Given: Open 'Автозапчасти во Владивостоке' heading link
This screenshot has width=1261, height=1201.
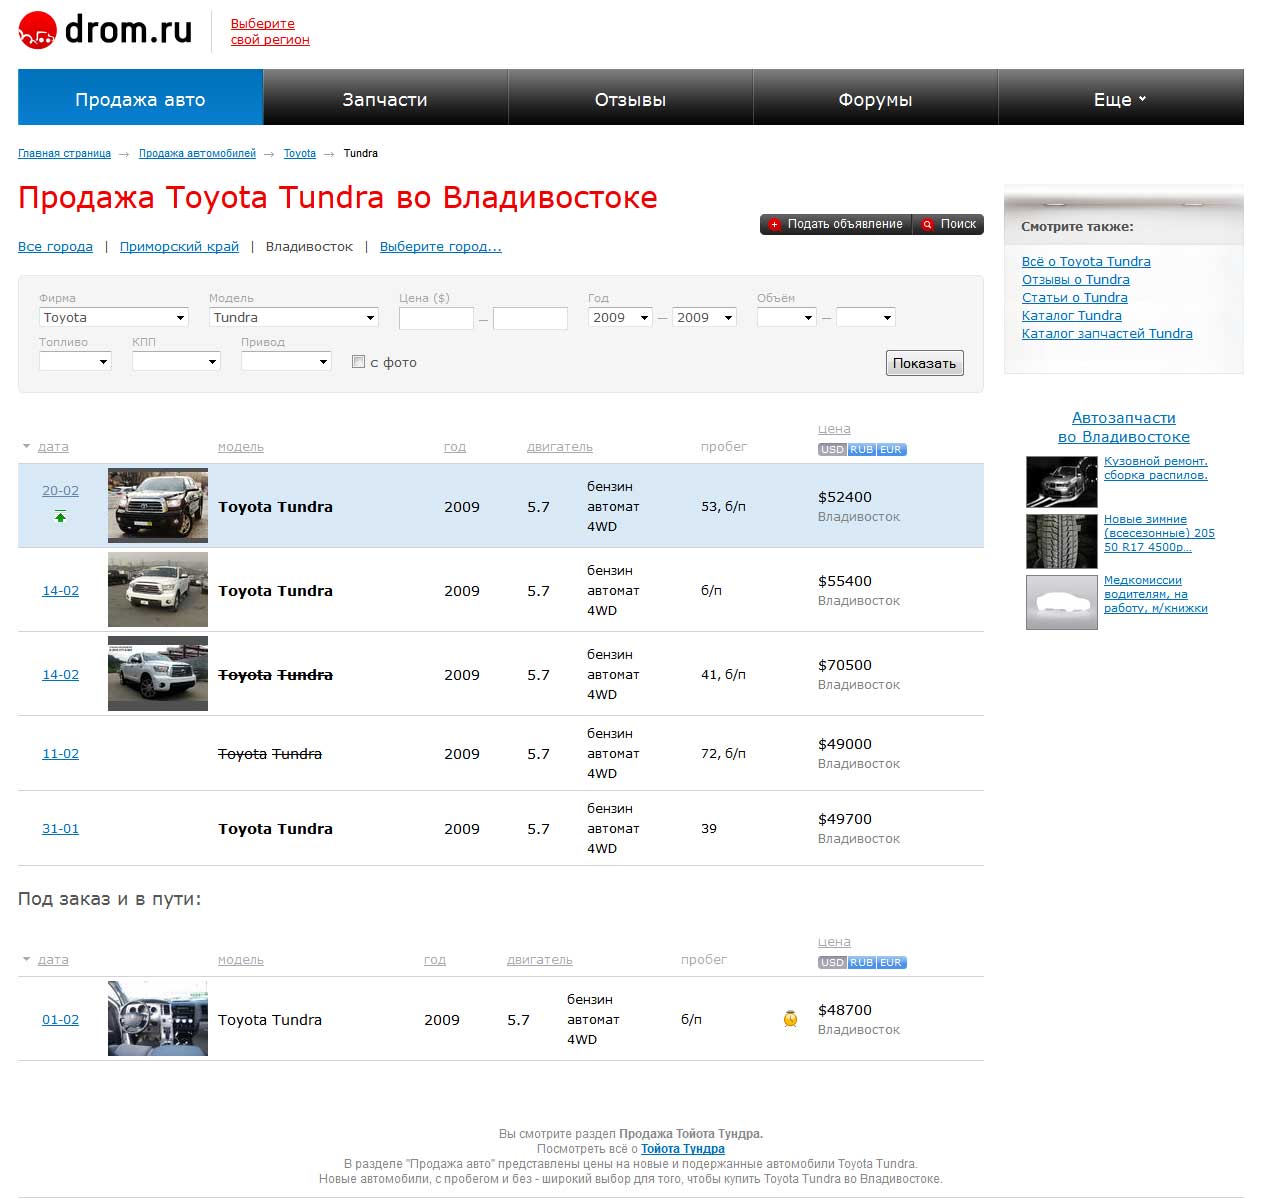Looking at the screenshot, I should tap(1124, 427).
